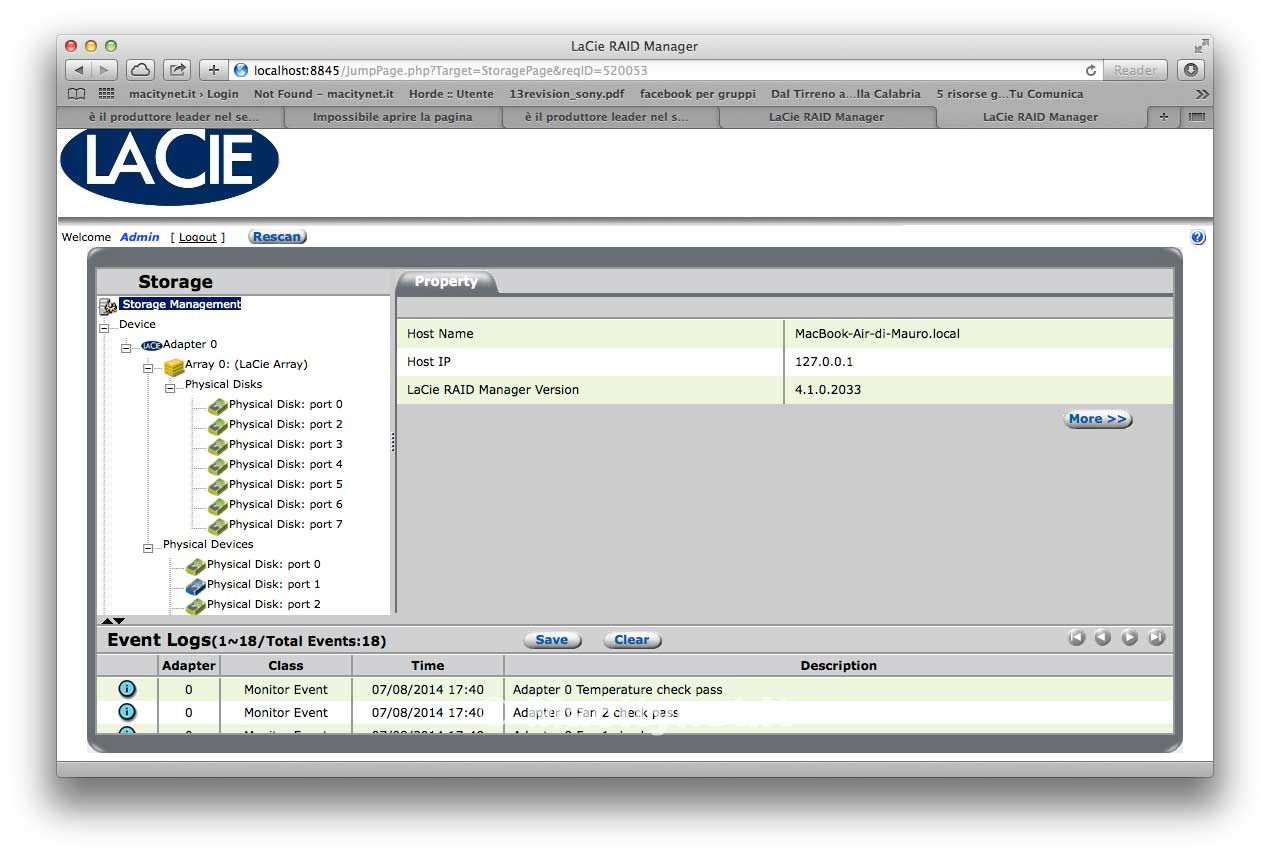Image resolution: width=1270 pixels, height=856 pixels.
Task: Clear the event logs
Action: click(632, 640)
